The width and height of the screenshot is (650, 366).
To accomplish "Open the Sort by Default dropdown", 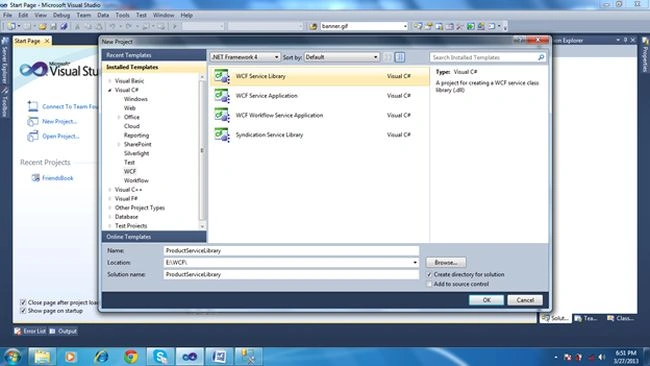I will (x=342, y=57).
